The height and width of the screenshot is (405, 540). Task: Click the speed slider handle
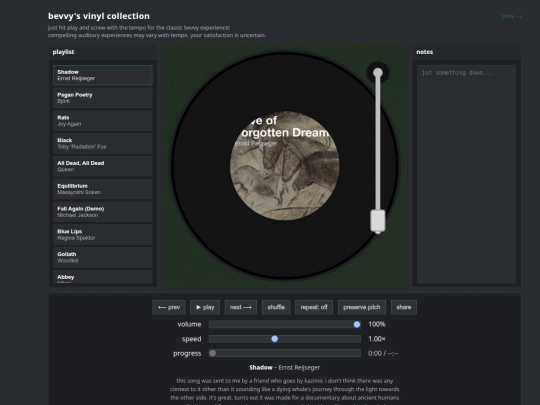pyautogui.click(x=274, y=339)
